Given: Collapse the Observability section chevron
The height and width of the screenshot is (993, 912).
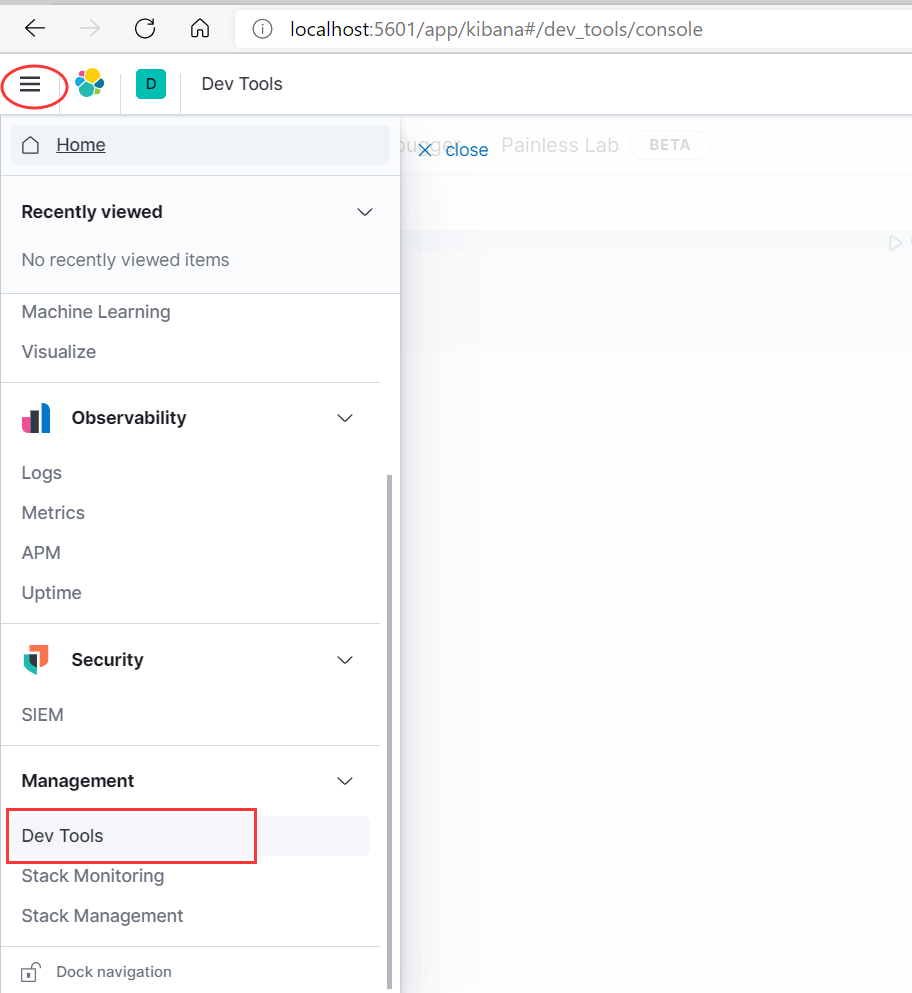Looking at the screenshot, I should coord(345,418).
